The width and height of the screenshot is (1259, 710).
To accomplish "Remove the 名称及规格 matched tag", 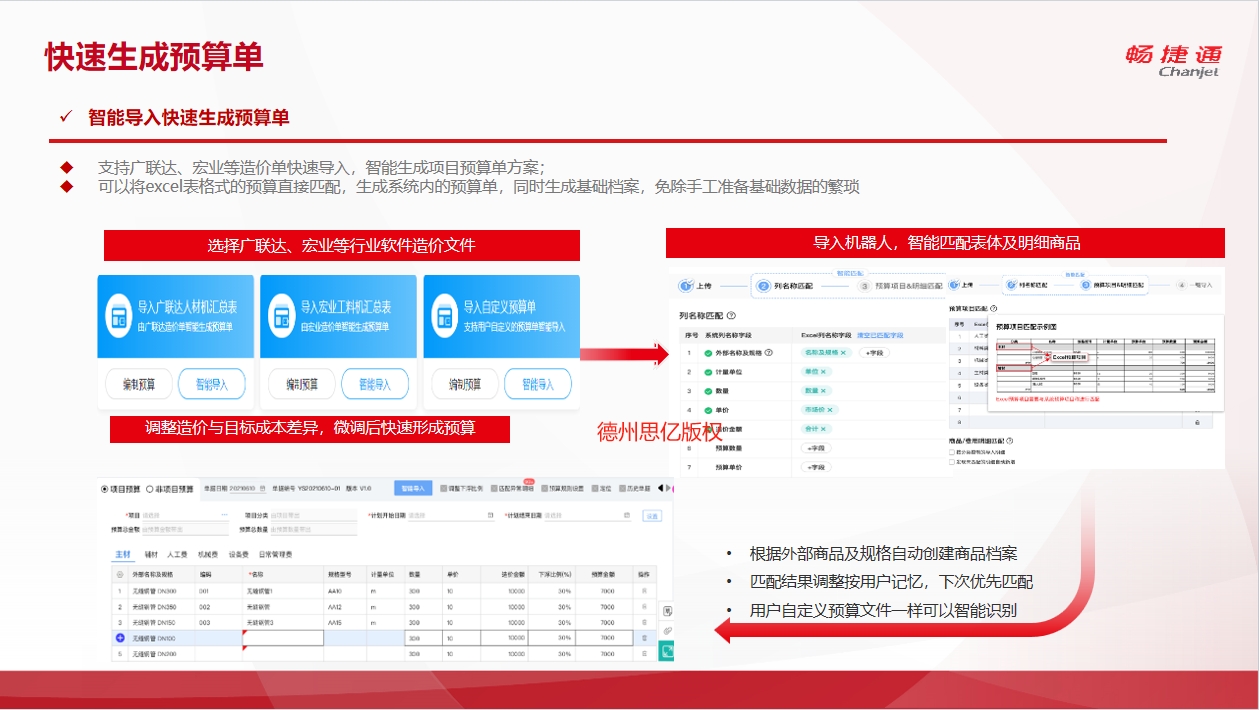I will click(843, 353).
